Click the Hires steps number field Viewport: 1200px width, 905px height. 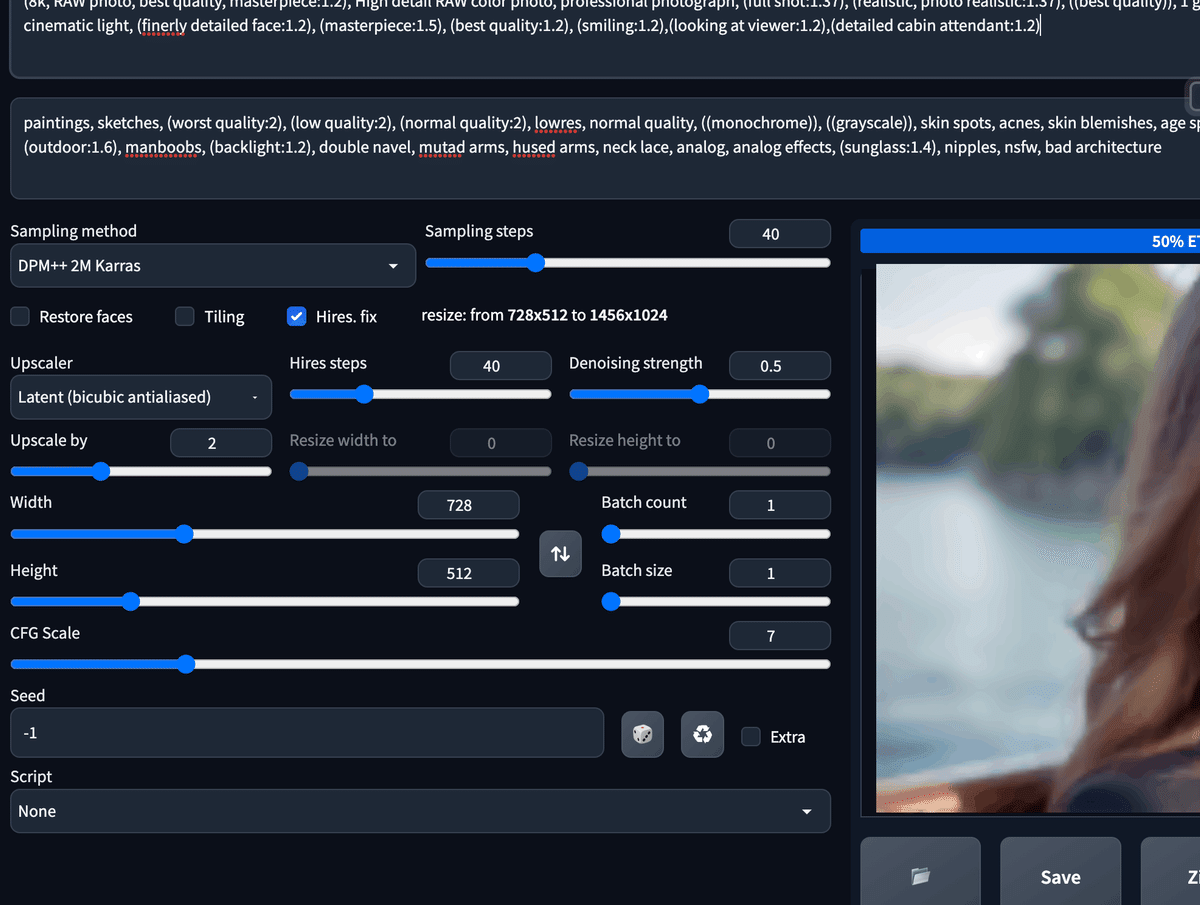point(501,366)
